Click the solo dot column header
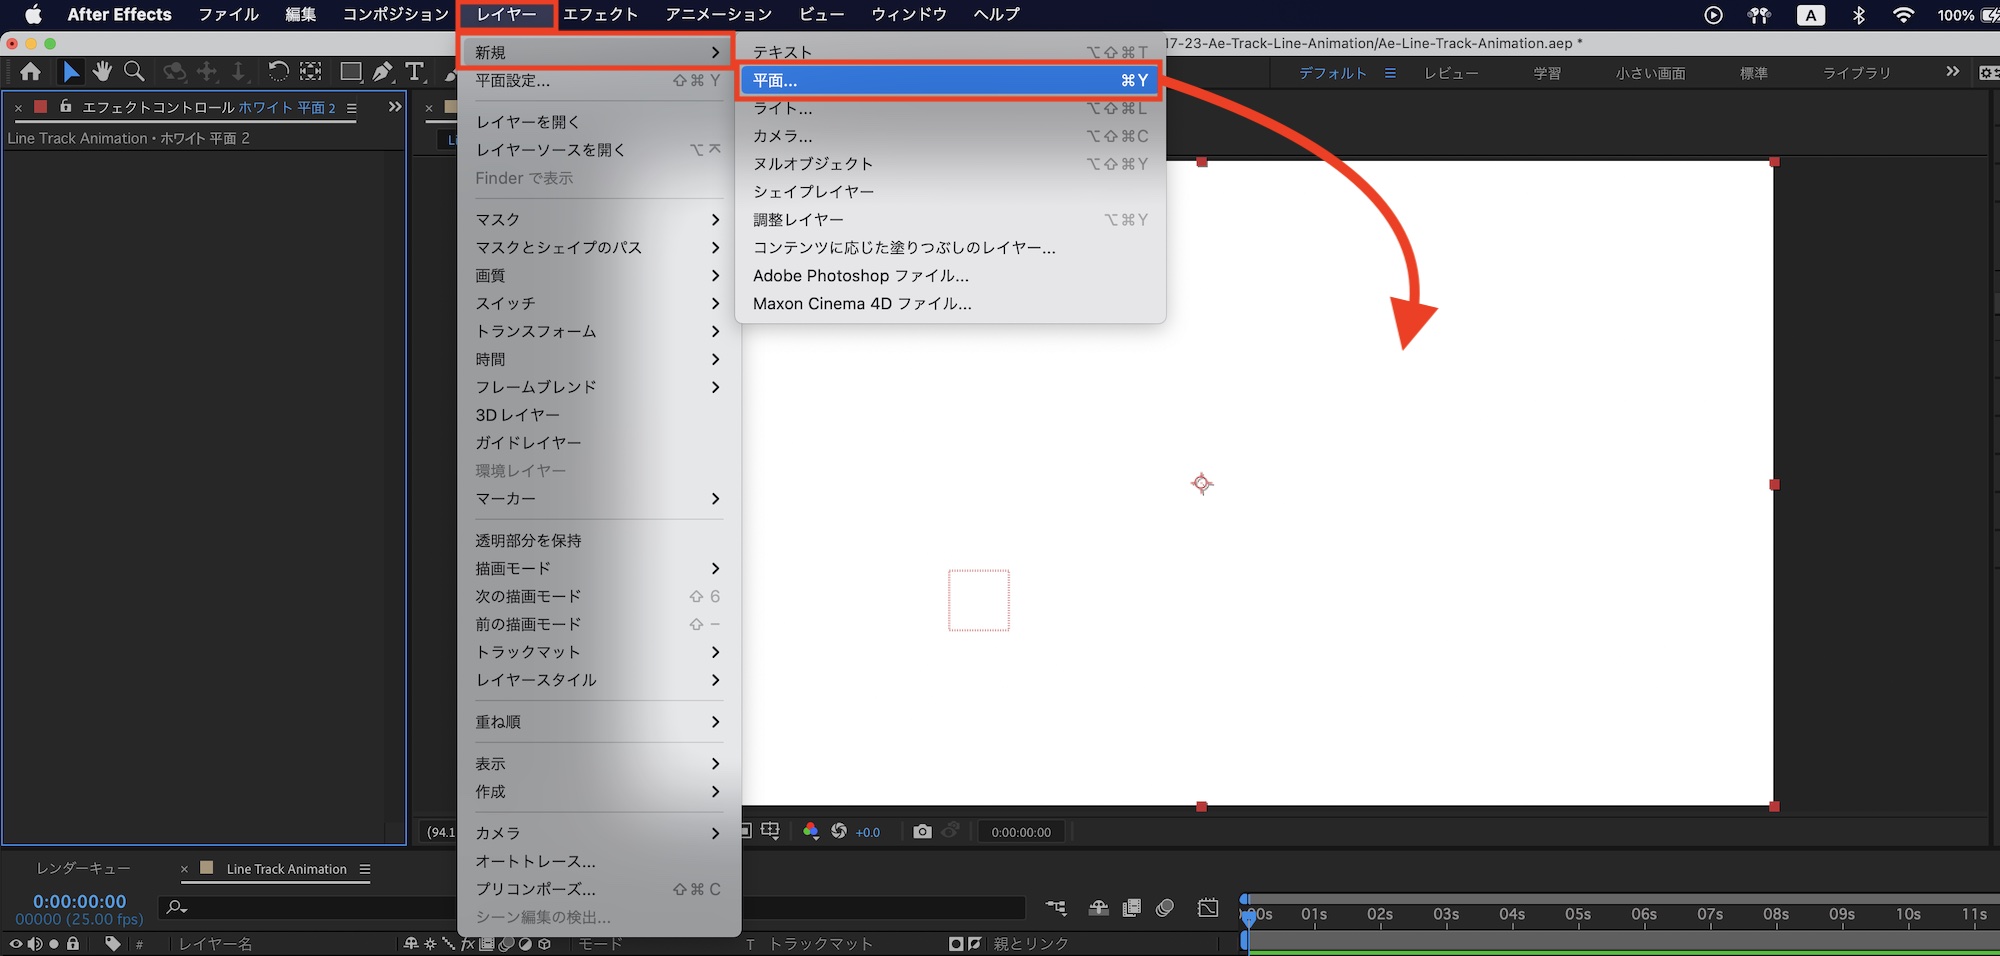 click(54, 943)
